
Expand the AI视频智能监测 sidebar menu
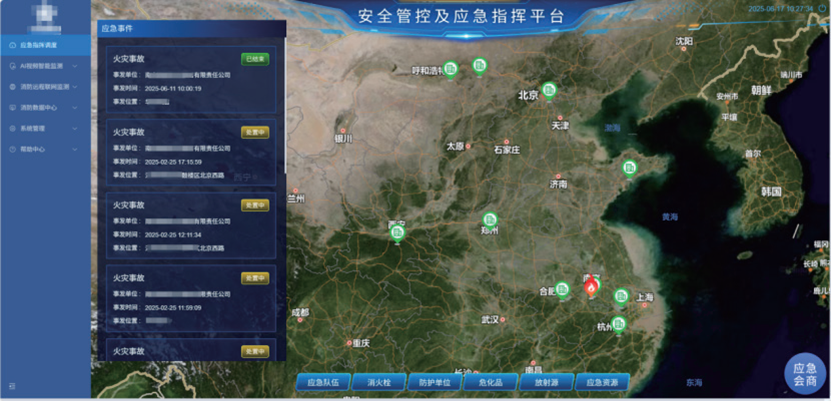pyautogui.click(x=44, y=65)
